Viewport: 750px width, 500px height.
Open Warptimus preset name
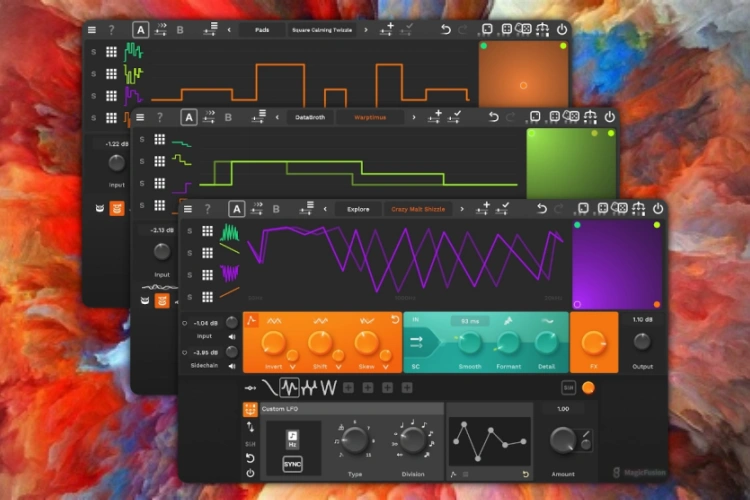tap(370, 117)
